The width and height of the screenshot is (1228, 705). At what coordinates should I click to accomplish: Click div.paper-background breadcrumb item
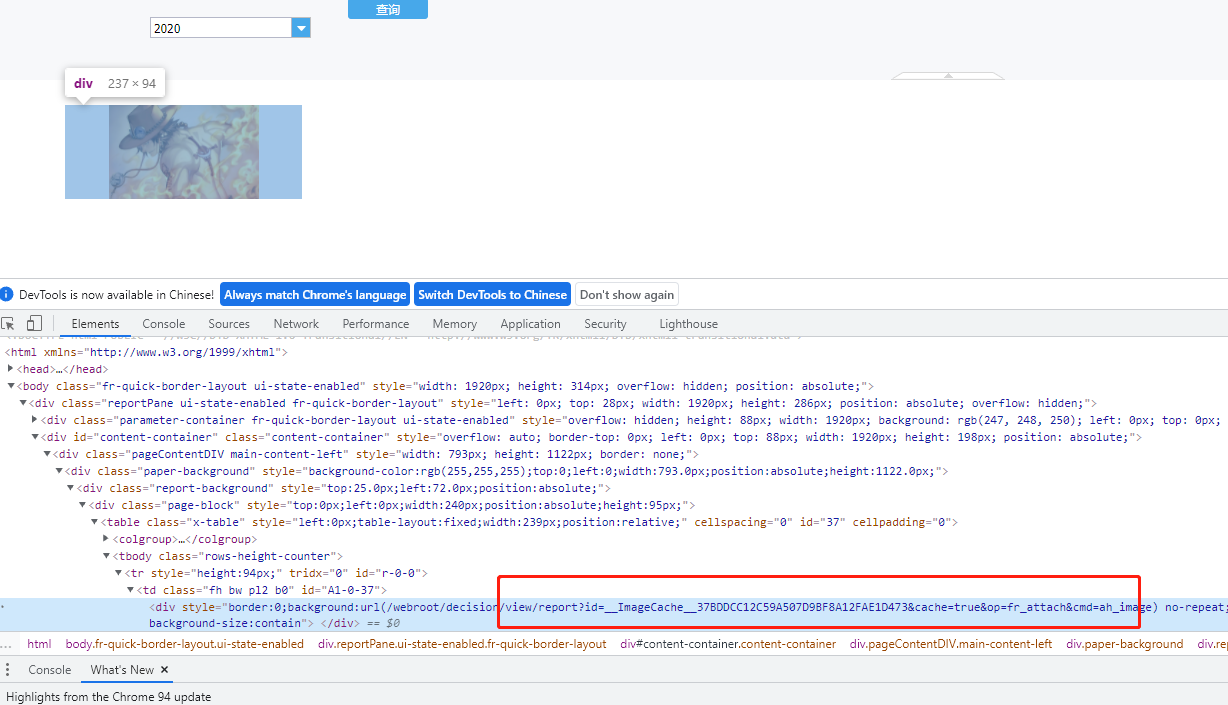click(x=1124, y=644)
